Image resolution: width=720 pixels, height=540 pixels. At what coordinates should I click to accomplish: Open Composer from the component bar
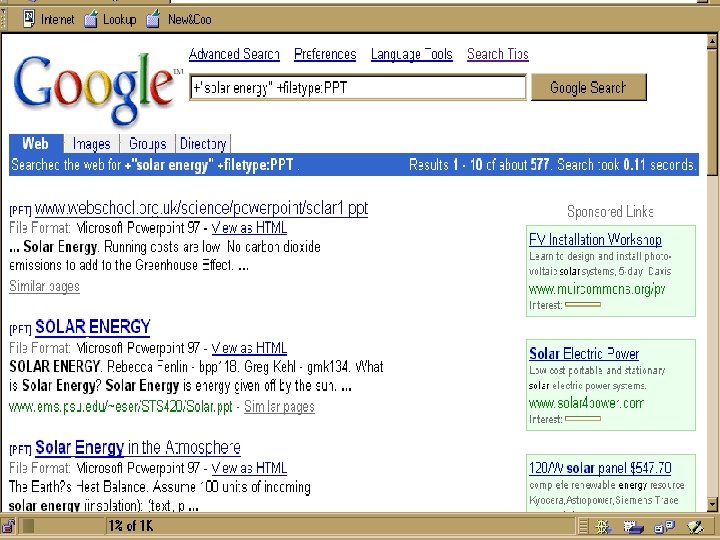coord(696,527)
